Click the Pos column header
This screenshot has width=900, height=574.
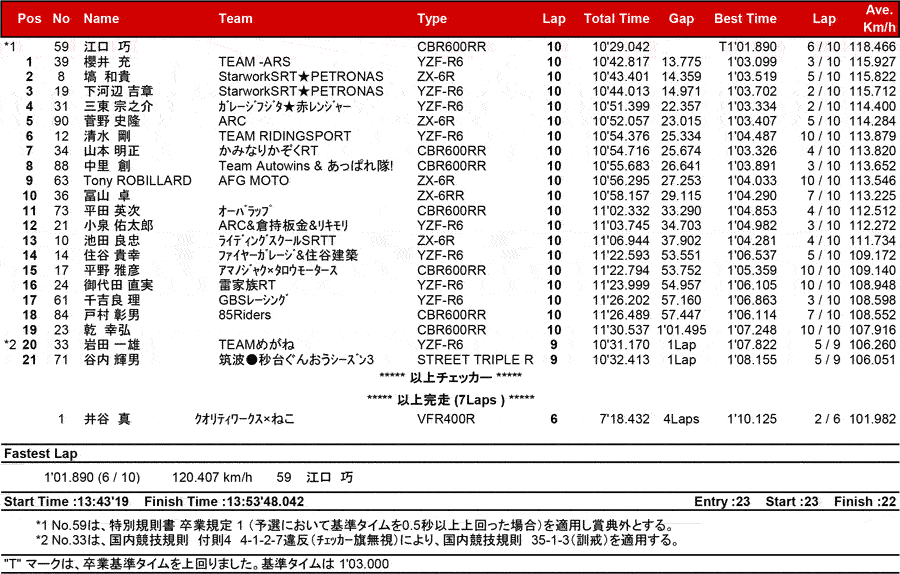pyautogui.click(x=29, y=18)
